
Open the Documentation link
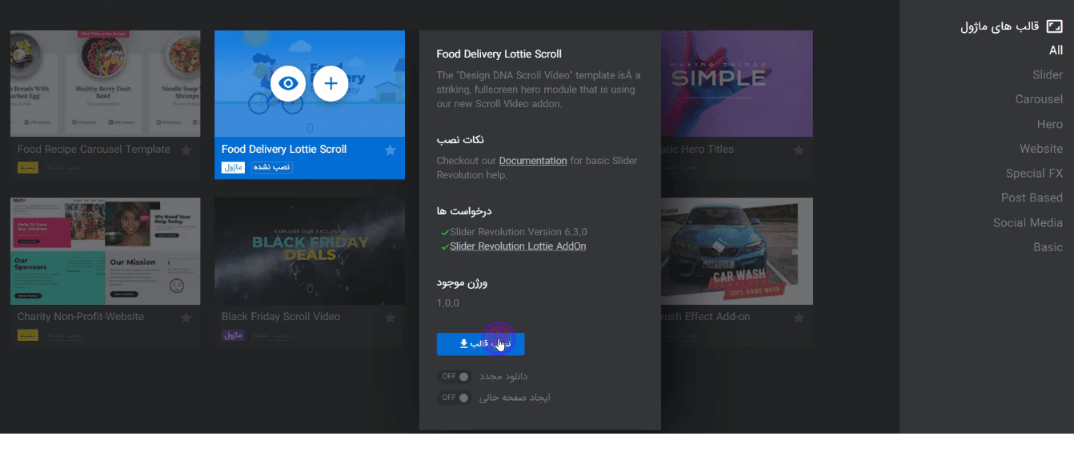click(x=533, y=161)
